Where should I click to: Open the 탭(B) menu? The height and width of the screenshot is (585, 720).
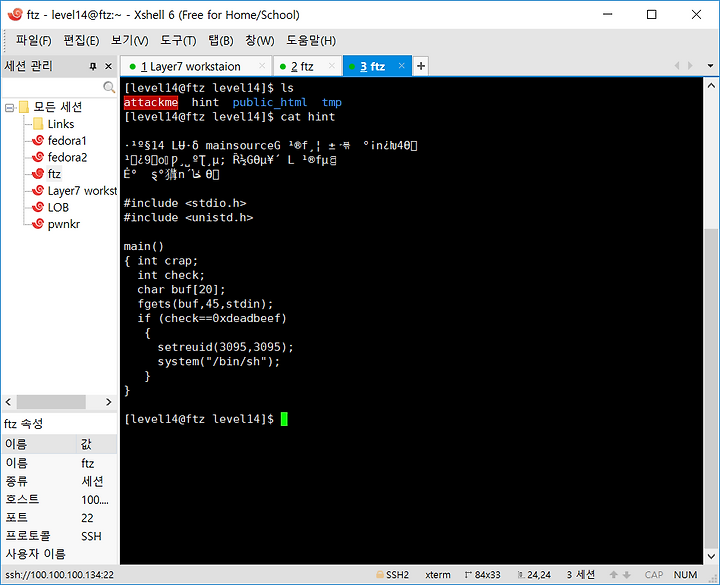pyautogui.click(x=221, y=41)
